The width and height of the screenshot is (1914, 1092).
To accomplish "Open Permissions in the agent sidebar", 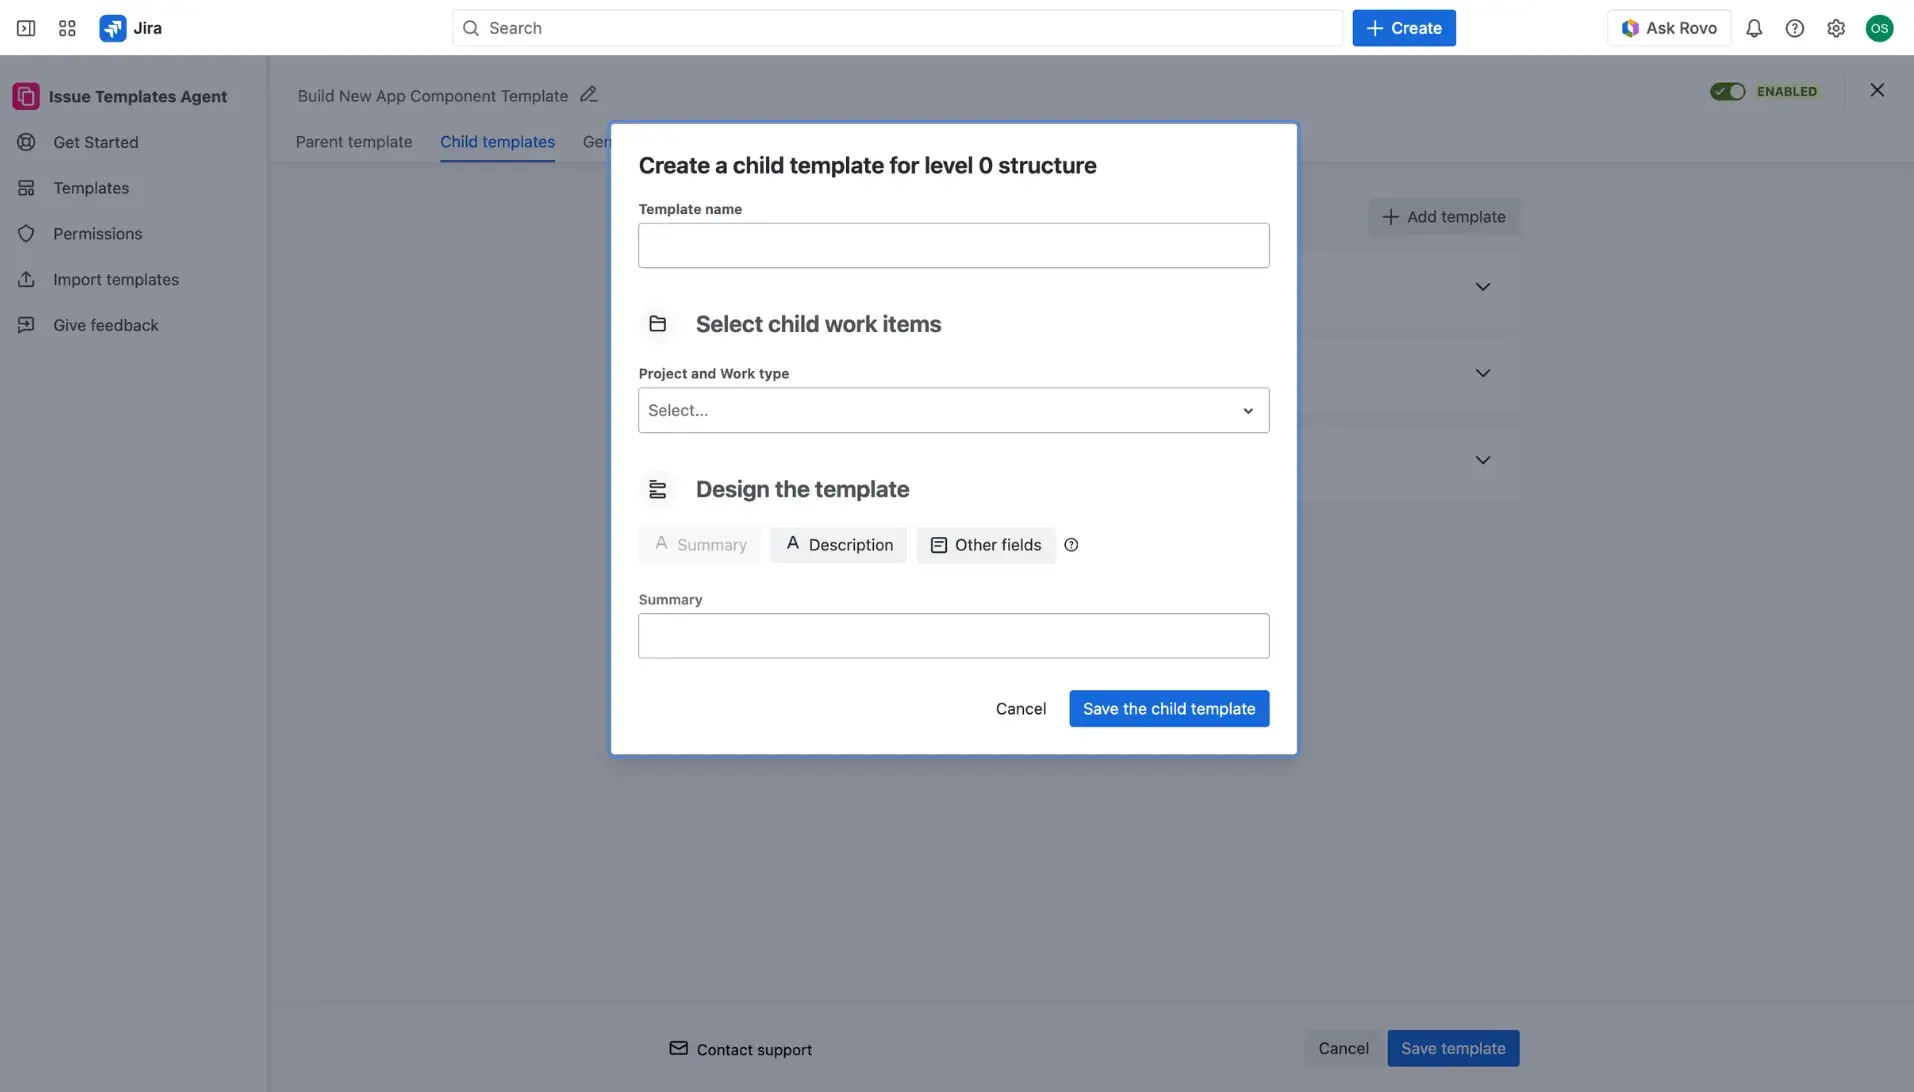I will point(97,233).
